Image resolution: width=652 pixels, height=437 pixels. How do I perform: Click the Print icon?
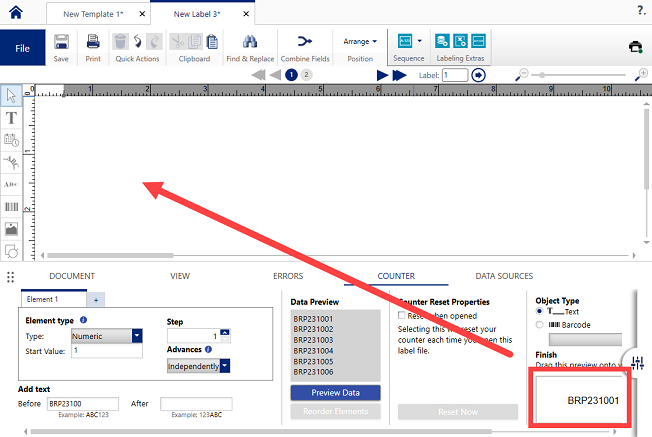click(93, 42)
